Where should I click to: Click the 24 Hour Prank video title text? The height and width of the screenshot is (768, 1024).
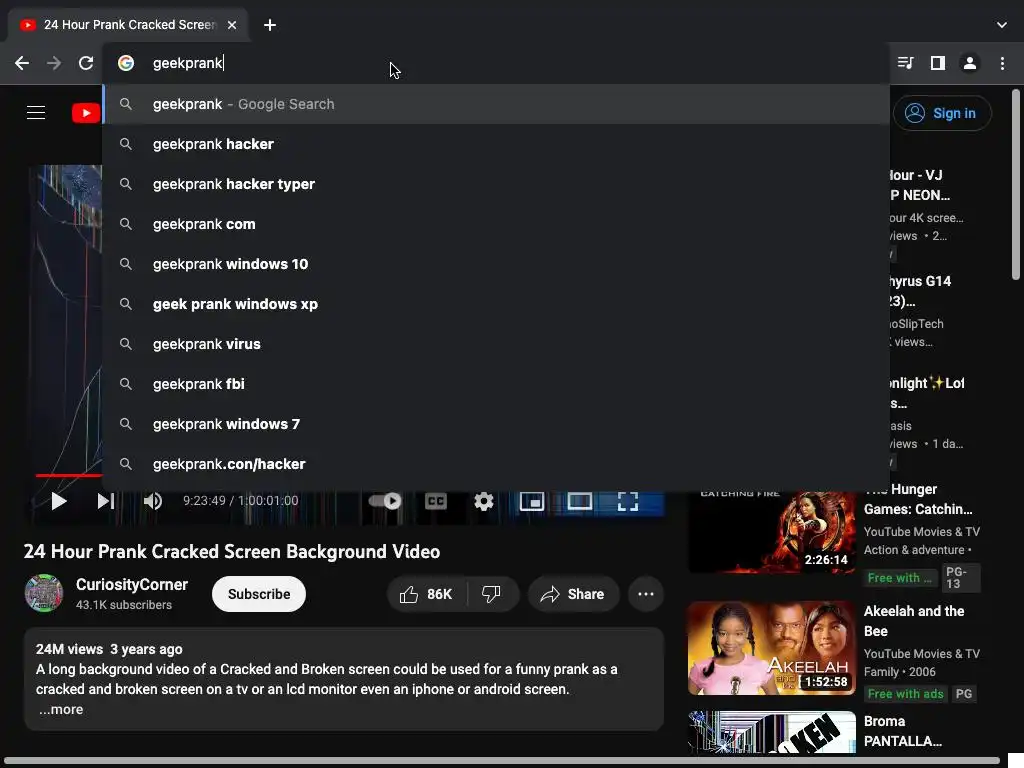click(232, 552)
